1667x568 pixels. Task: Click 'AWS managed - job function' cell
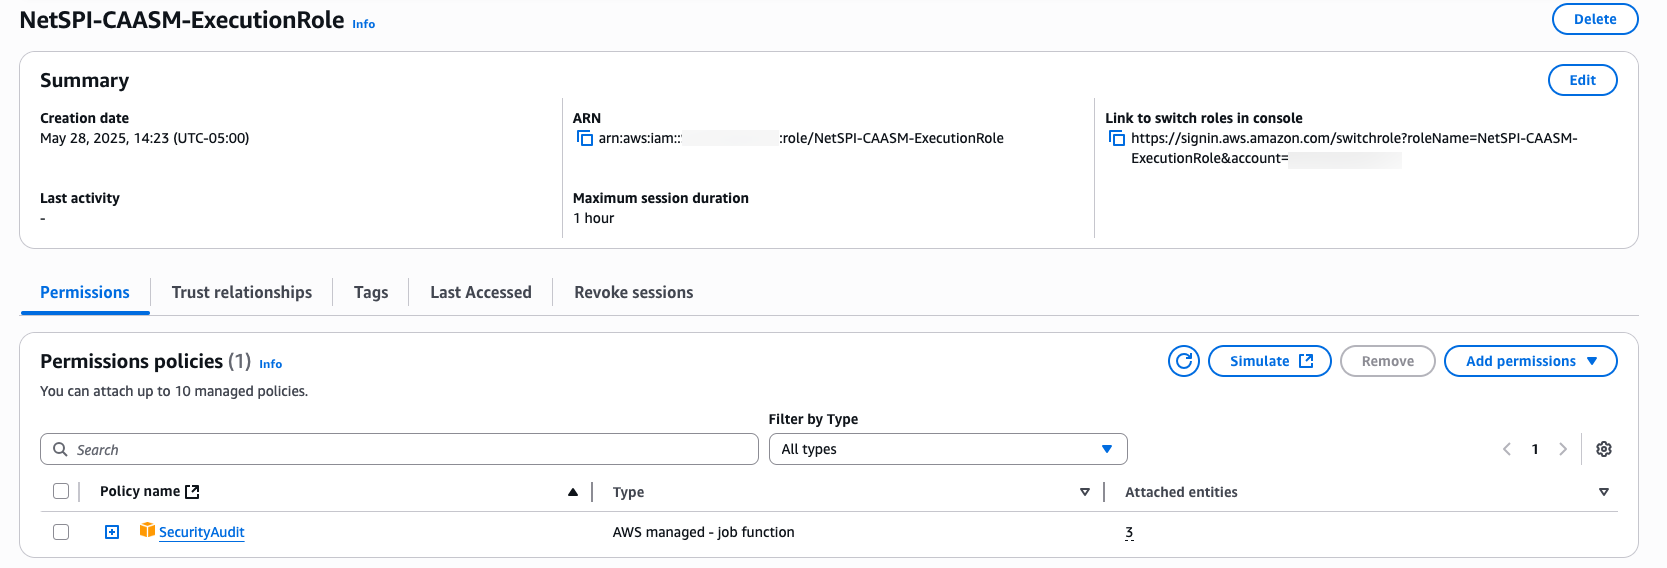coord(704,532)
